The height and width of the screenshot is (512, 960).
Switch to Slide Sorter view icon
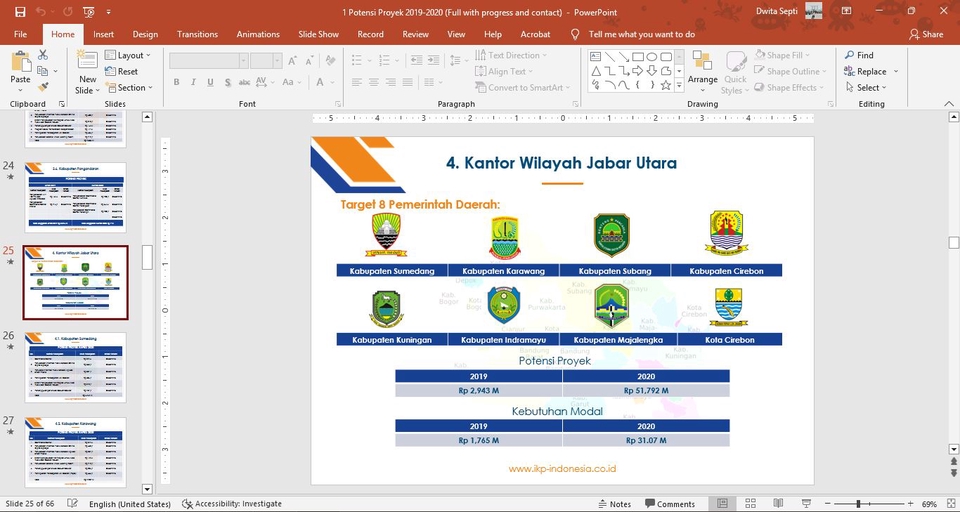tap(751, 503)
